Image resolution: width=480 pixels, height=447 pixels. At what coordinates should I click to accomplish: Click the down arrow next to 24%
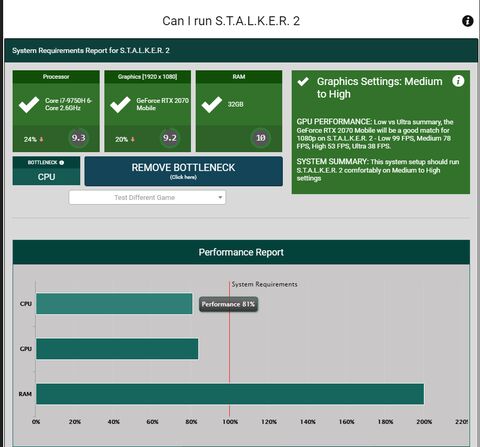pyautogui.click(x=42, y=139)
